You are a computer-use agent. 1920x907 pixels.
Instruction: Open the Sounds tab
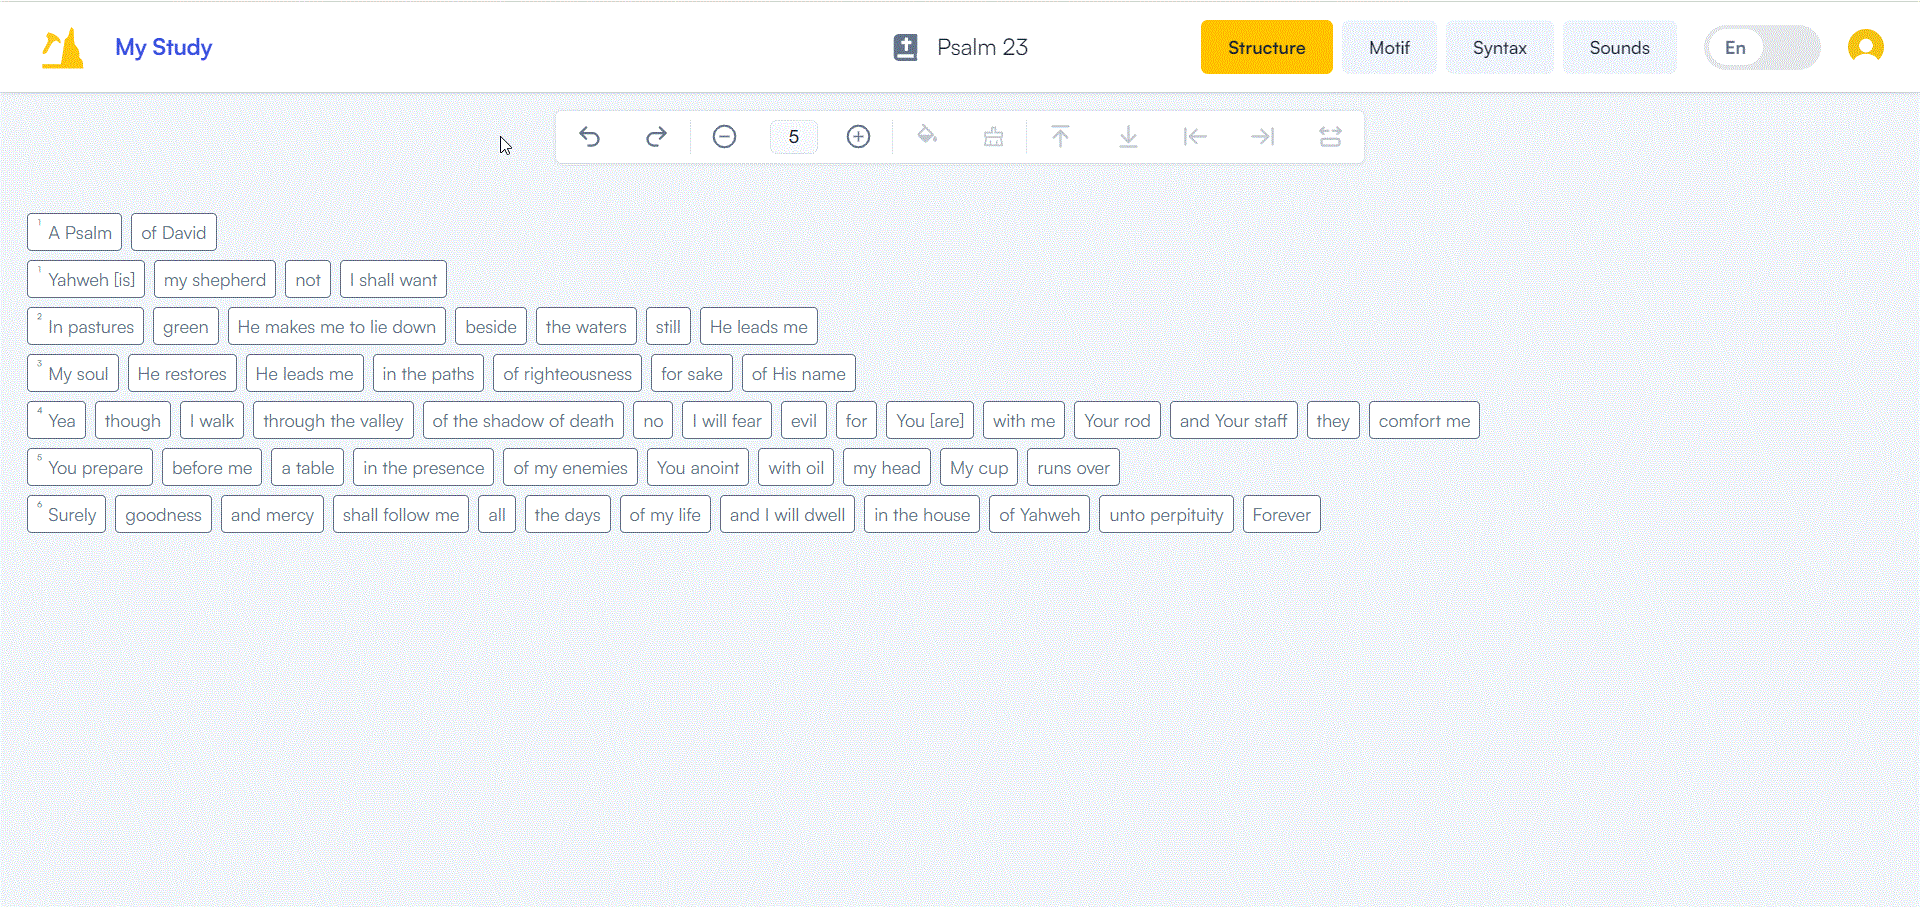point(1619,48)
